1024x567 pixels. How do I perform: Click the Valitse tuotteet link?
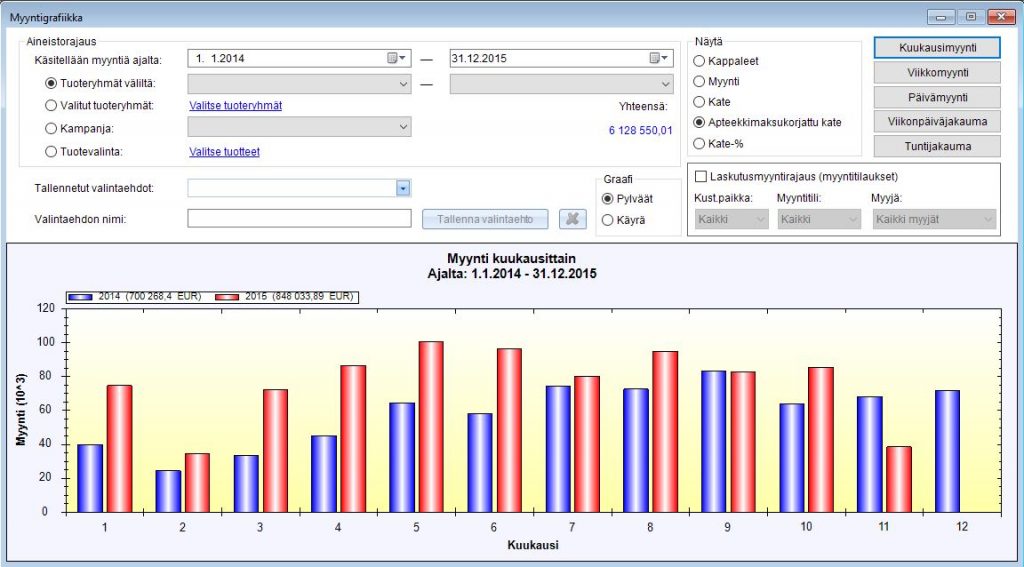(x=224, y=152)
